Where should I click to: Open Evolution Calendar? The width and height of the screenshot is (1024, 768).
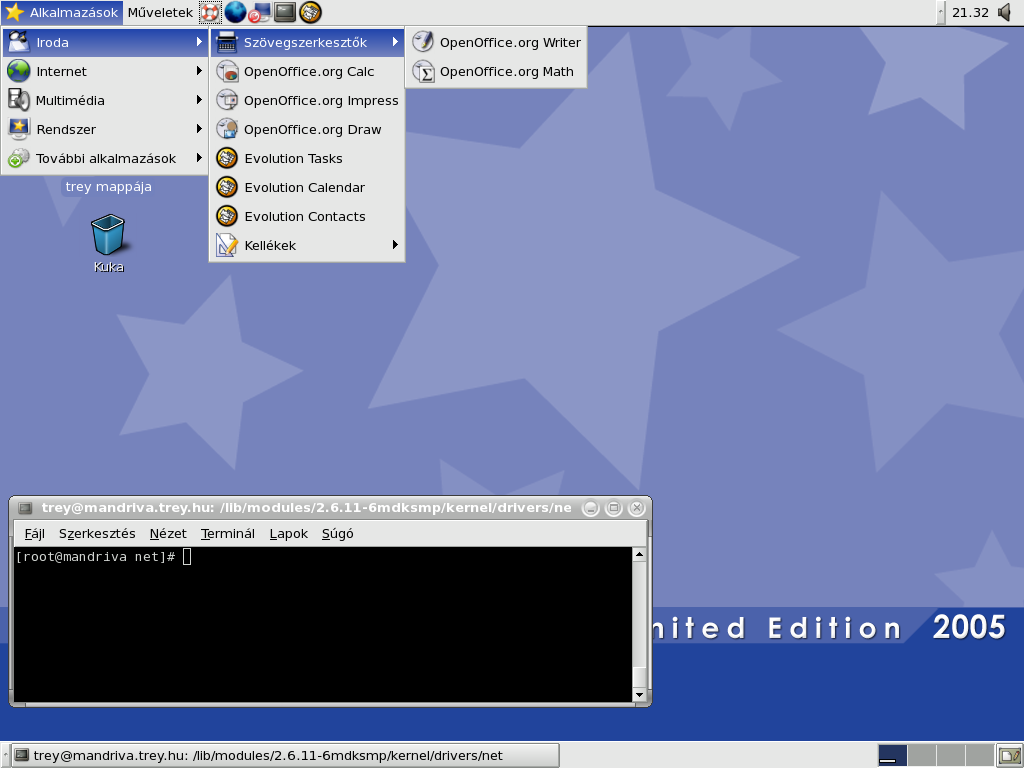pyautogui.click(x=307, y=187)
